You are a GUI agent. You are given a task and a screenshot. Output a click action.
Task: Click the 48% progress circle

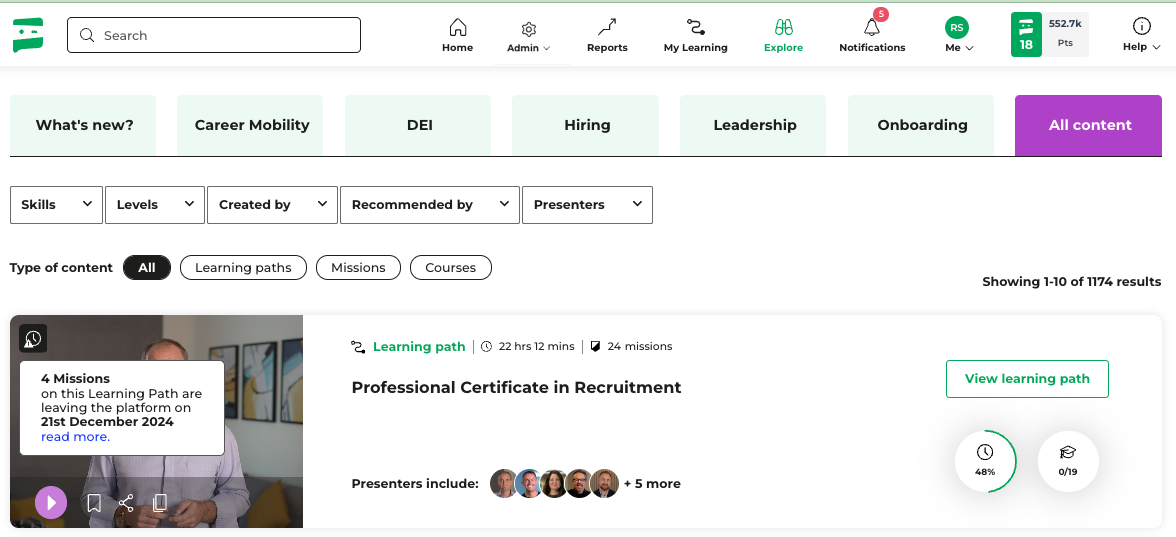[985, 462]
